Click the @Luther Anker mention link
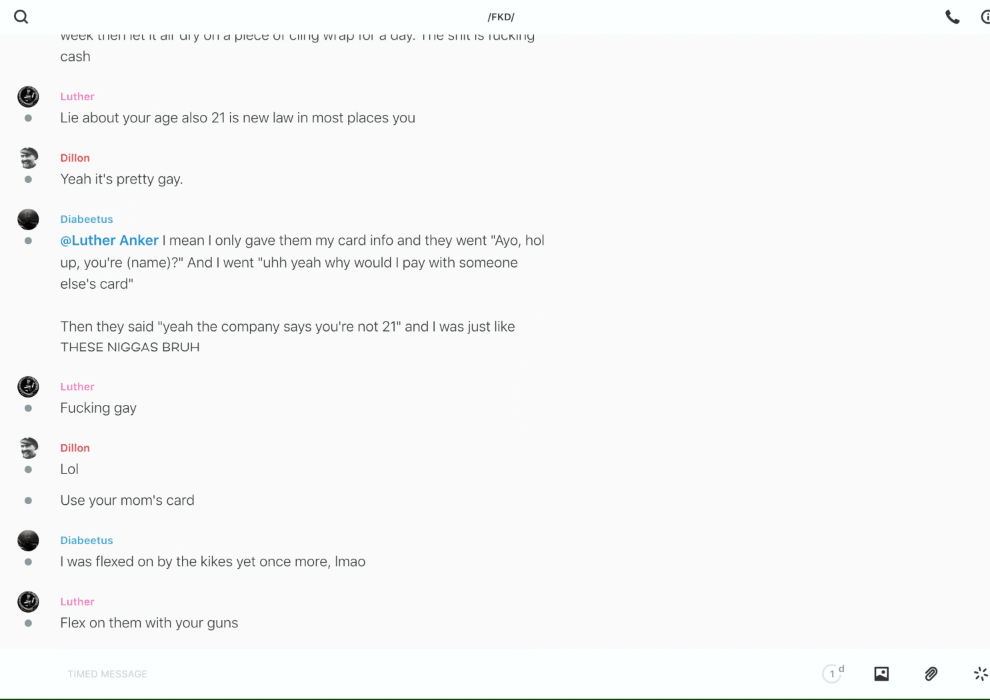 [109, 241]
